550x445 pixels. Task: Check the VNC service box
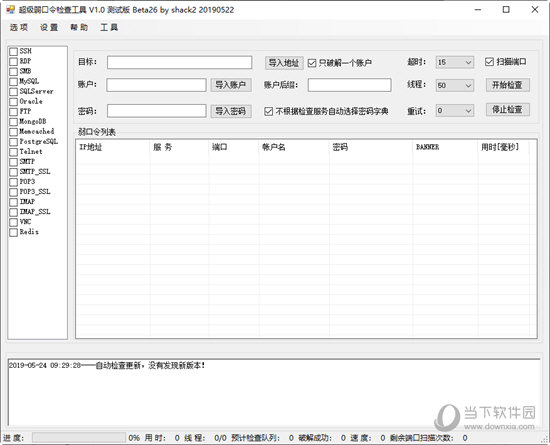pyautogui.click(x=13, y=222)
